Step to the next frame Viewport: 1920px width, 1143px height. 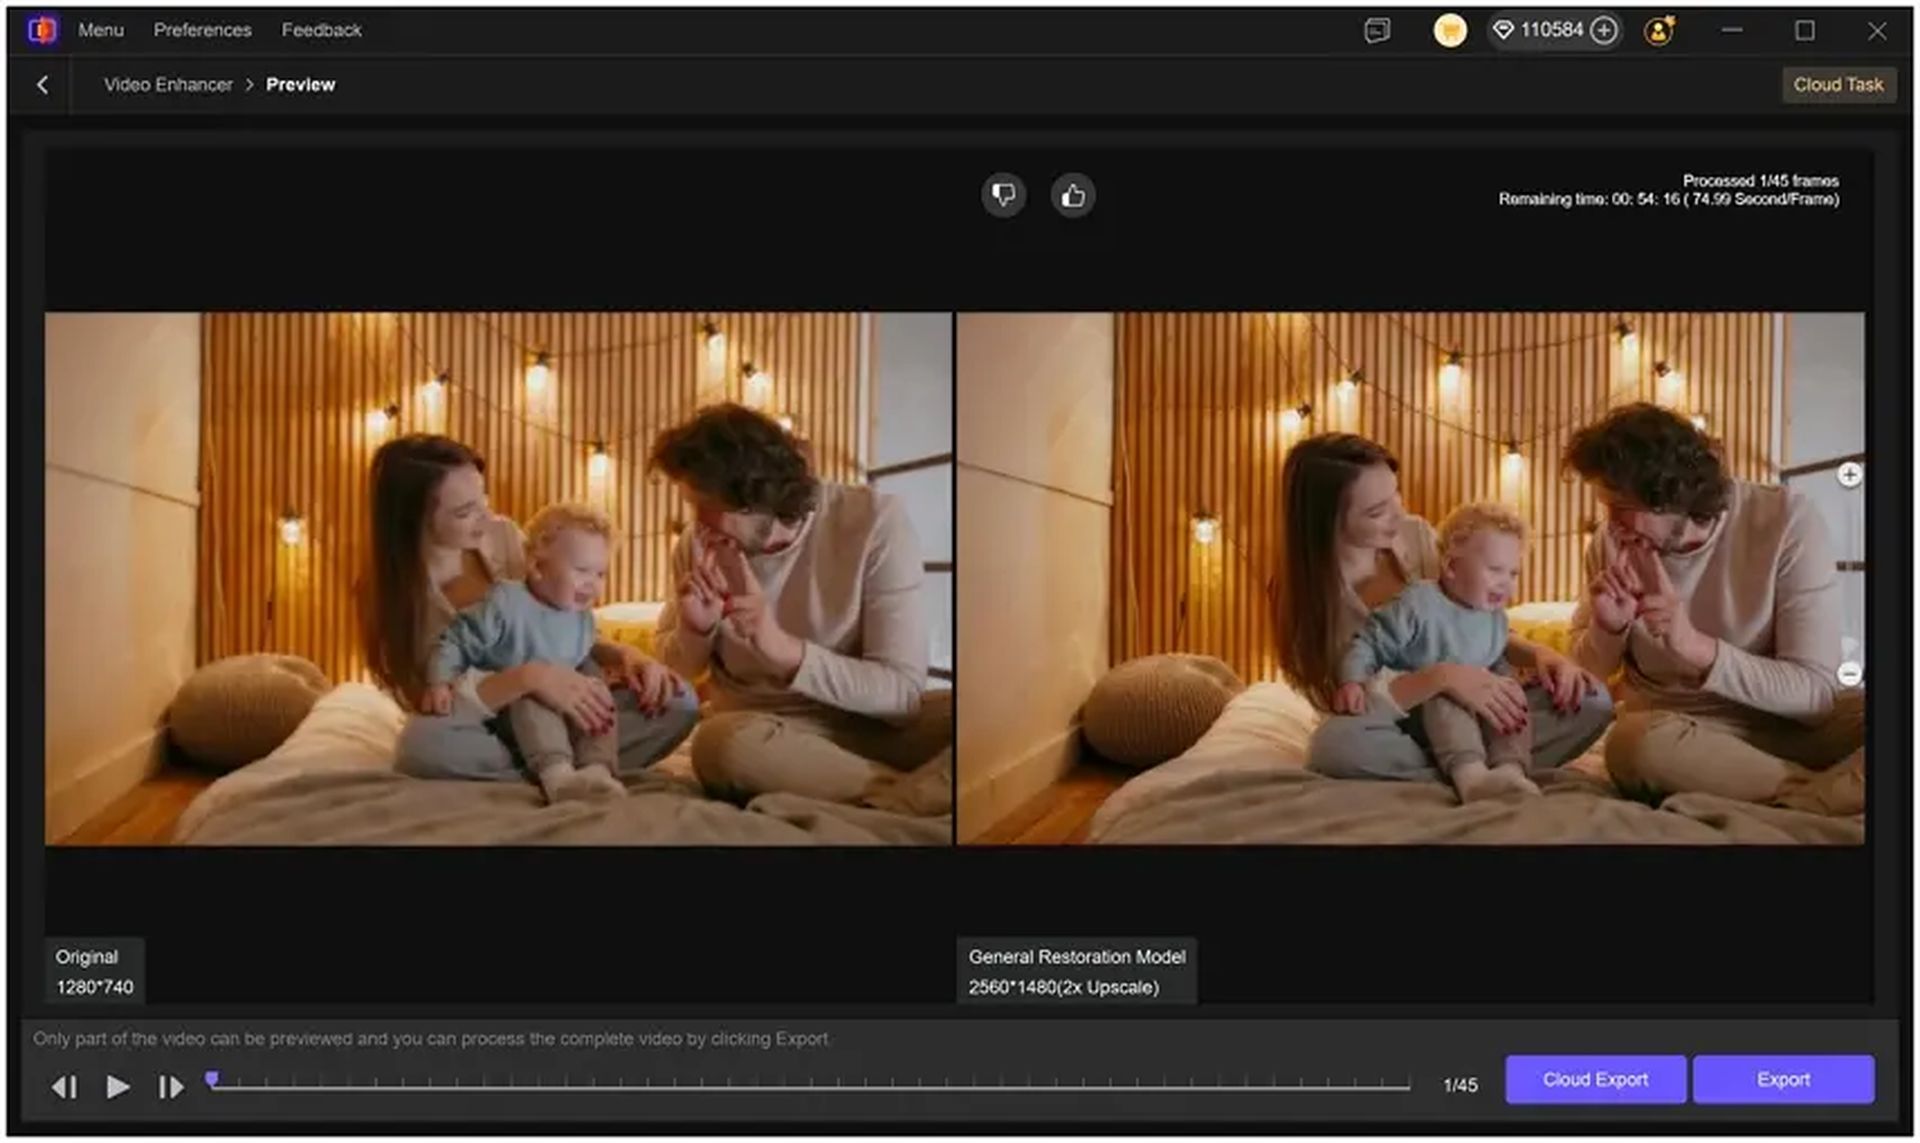coord(169,1087)
